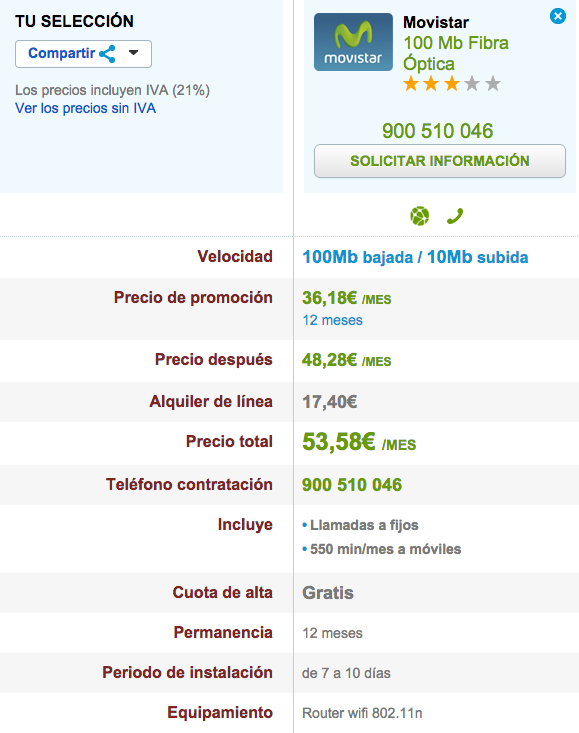Click 'de 7 a 10 días' installation period
The height and width of the screenshot is (733, 579).
[x=346, y=673]
